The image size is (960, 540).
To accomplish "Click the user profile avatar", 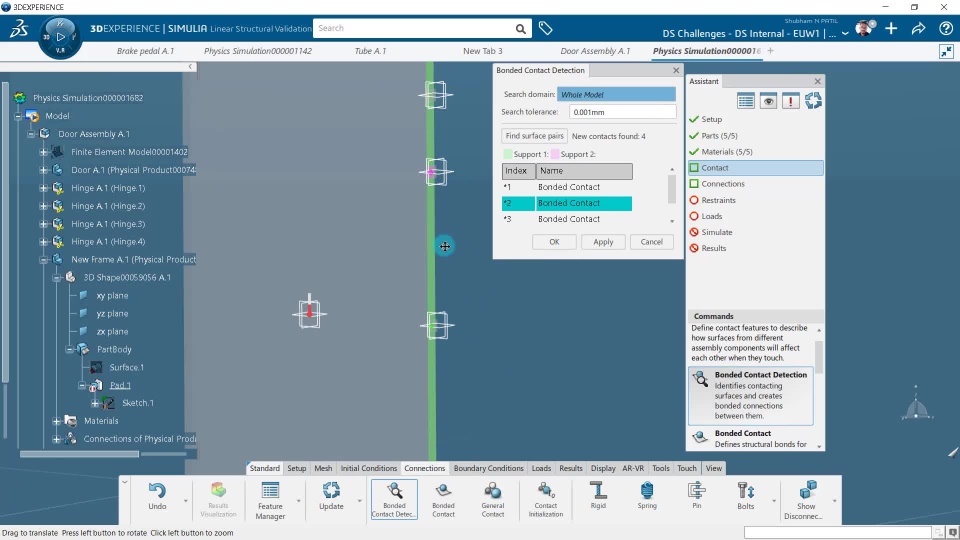I will click(x=864, y=28).
